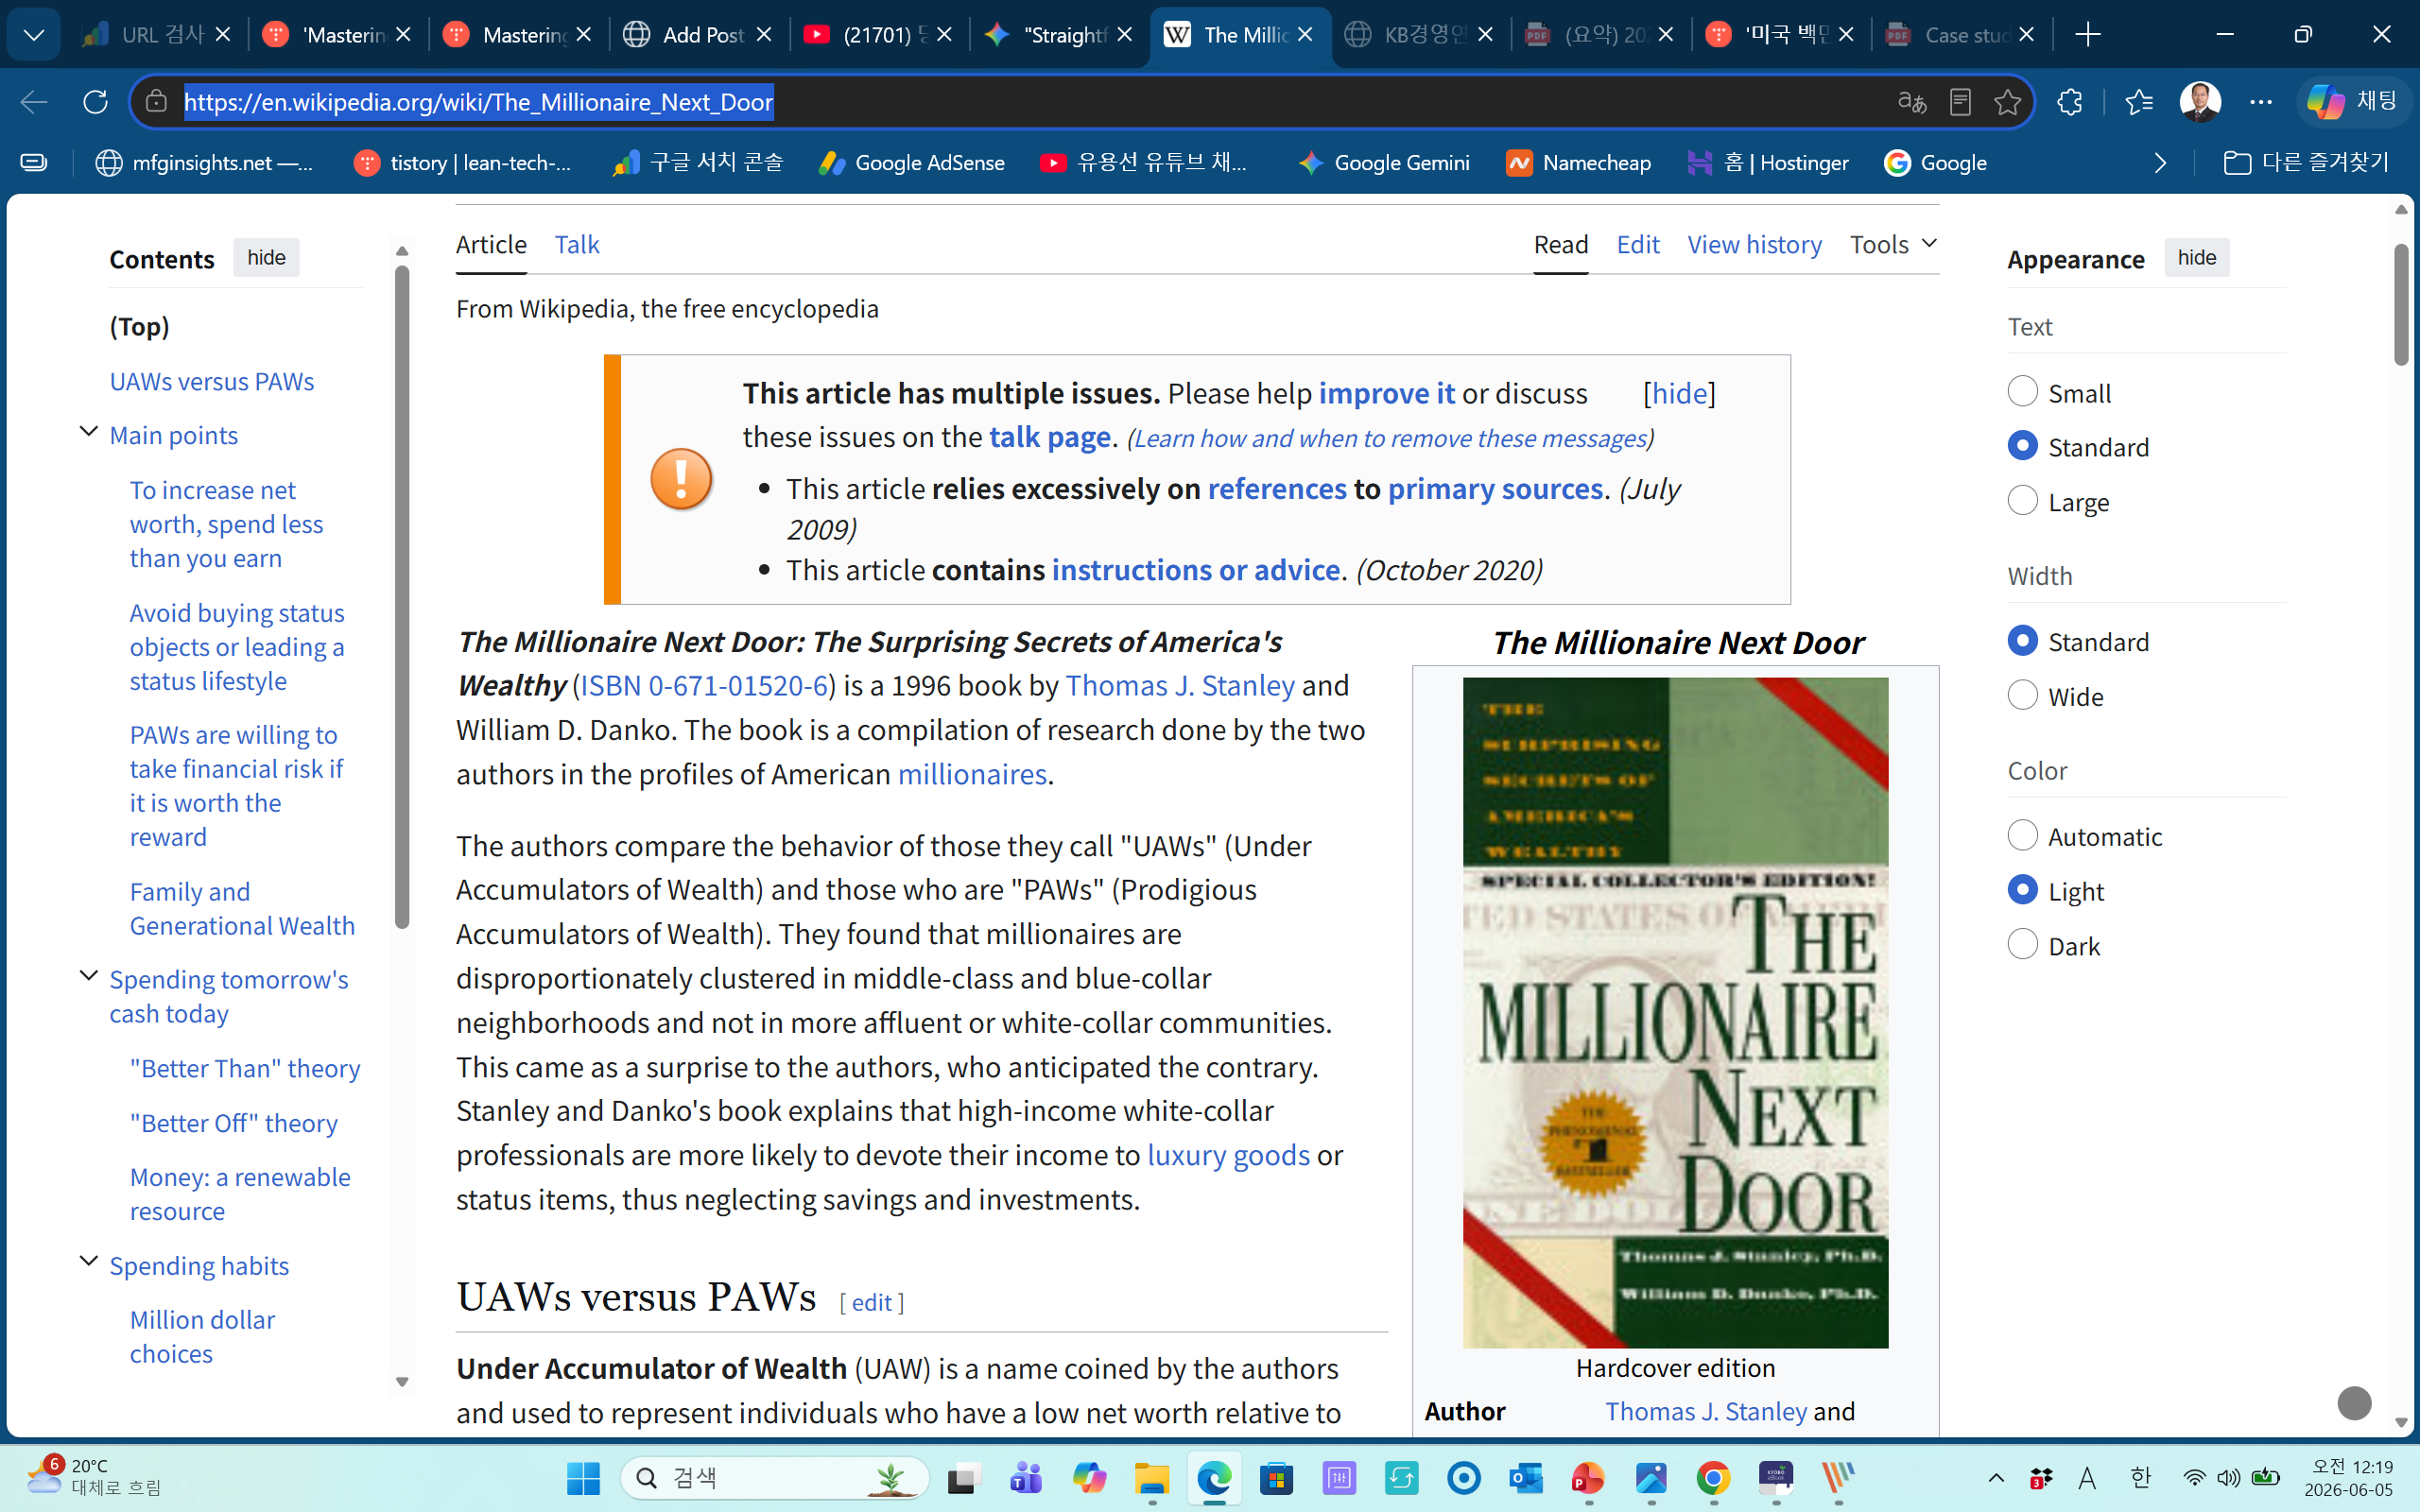This screenshot has width=2420, height=1512.
Task: Open volume speaker icon in tray
Action: coord(2228,1478)
